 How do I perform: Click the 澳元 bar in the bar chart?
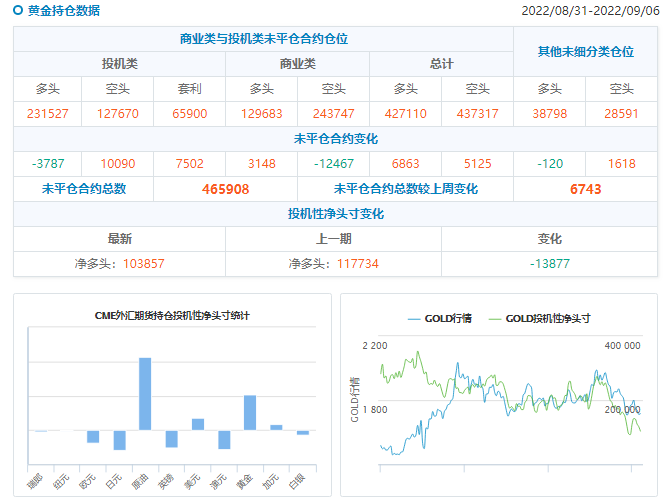click(224, 440)
